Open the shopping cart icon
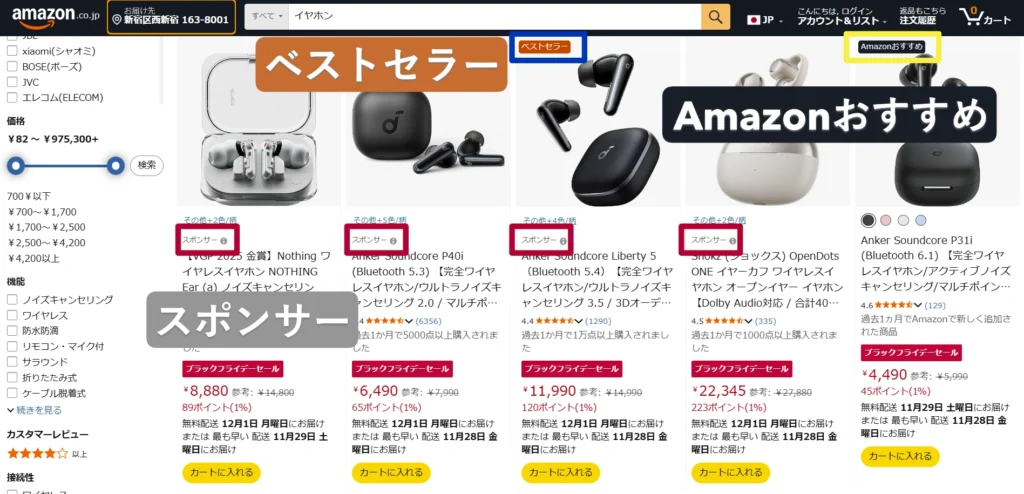 pos(984,17)
